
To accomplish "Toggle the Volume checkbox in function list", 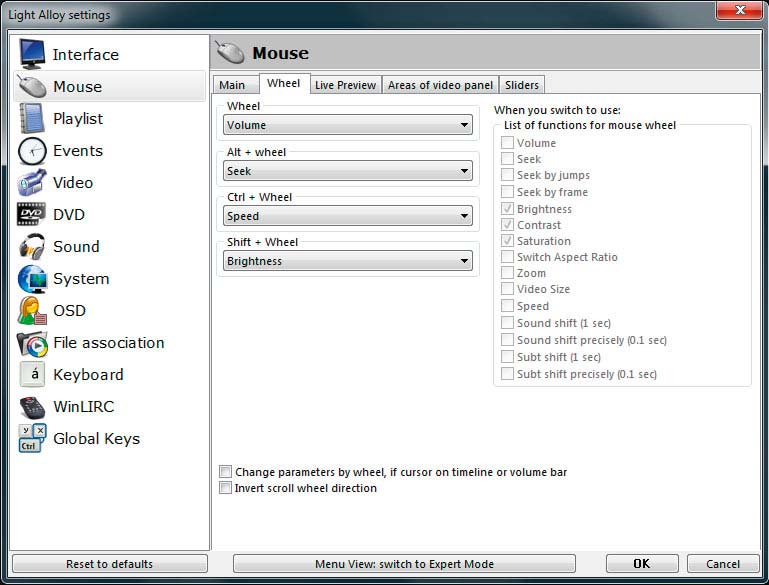I will 507,143.
